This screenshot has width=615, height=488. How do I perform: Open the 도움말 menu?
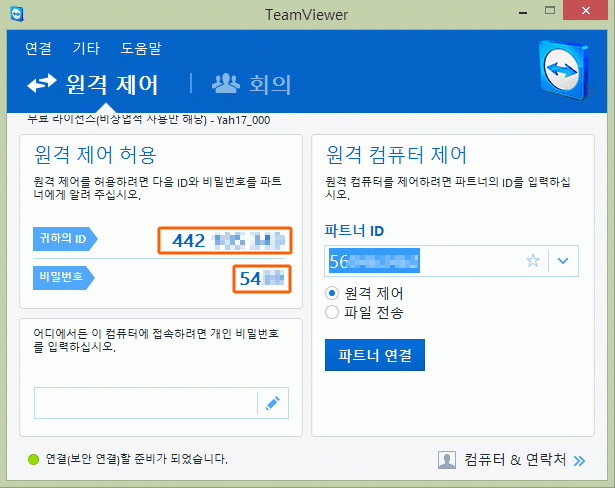point(141,48)
